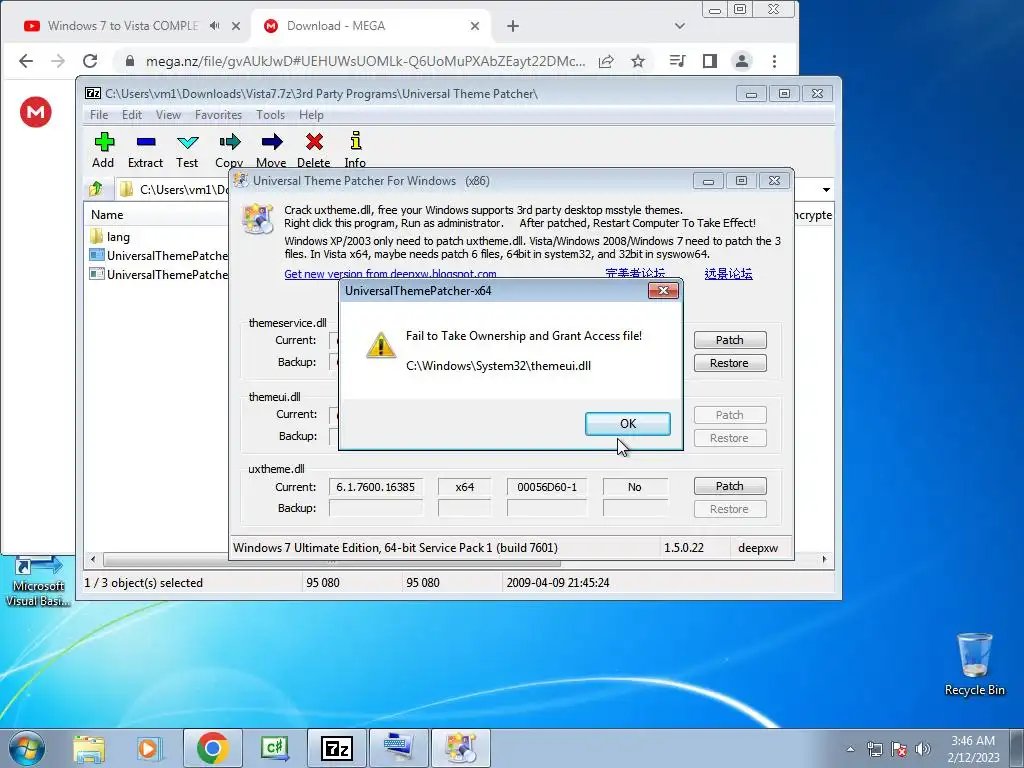This screenshot has height=768, width=1024.
Task: Open the 7-Zip Help menu
Action: (x=312, y=114)
